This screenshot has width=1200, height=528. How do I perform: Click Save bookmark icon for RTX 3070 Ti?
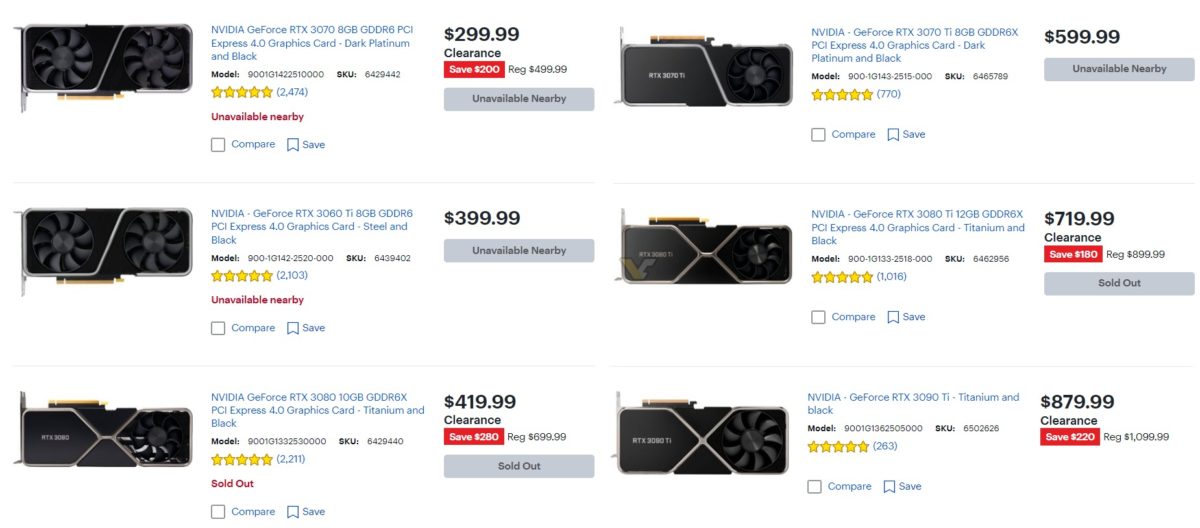tap(893, 135)
